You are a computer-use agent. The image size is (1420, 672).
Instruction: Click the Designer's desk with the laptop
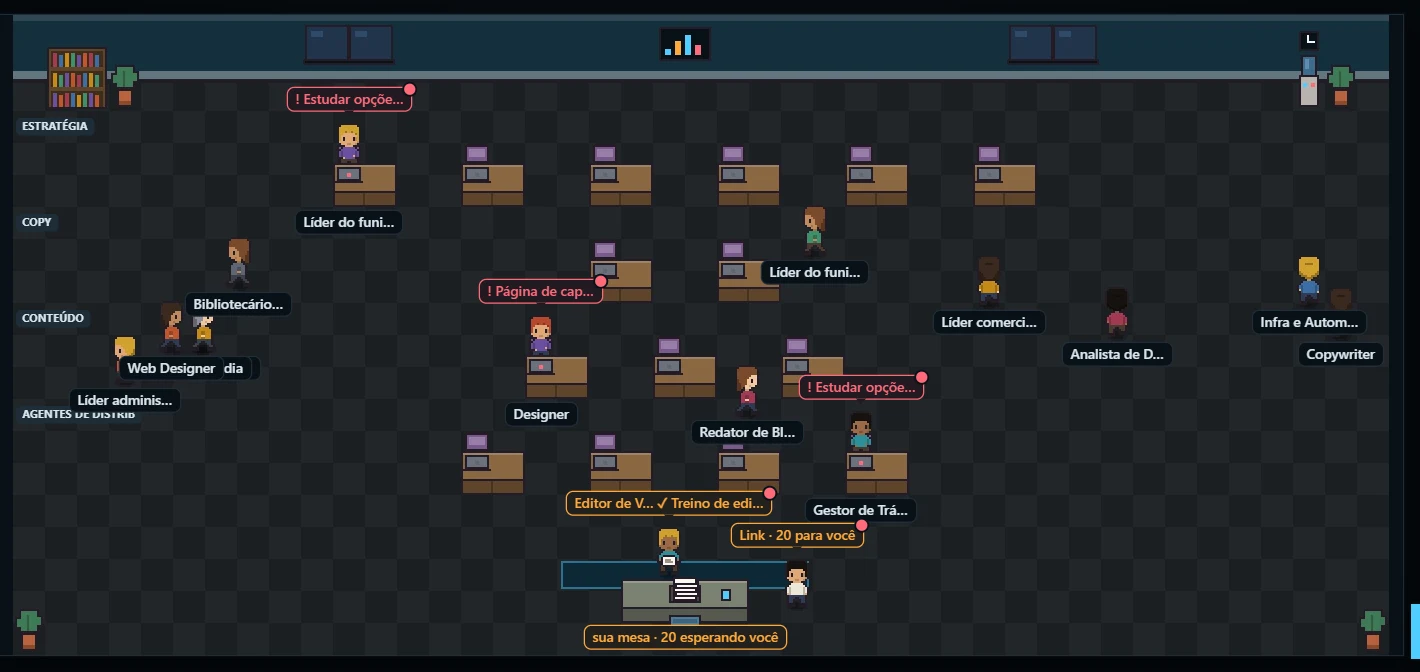pos(557,377)
